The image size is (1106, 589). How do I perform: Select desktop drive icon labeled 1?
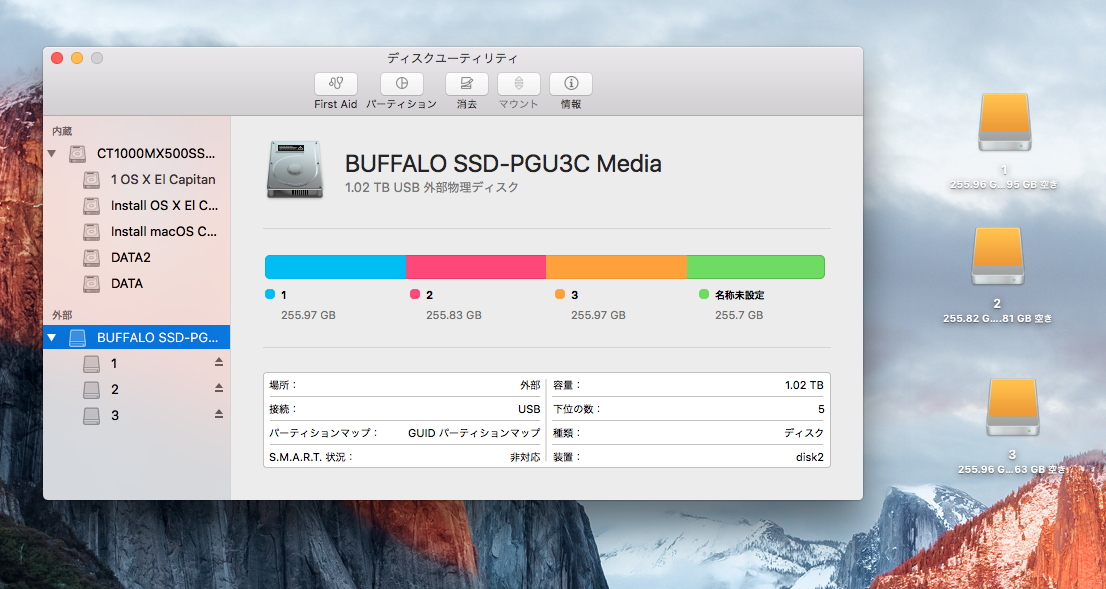click(1003, 124)
